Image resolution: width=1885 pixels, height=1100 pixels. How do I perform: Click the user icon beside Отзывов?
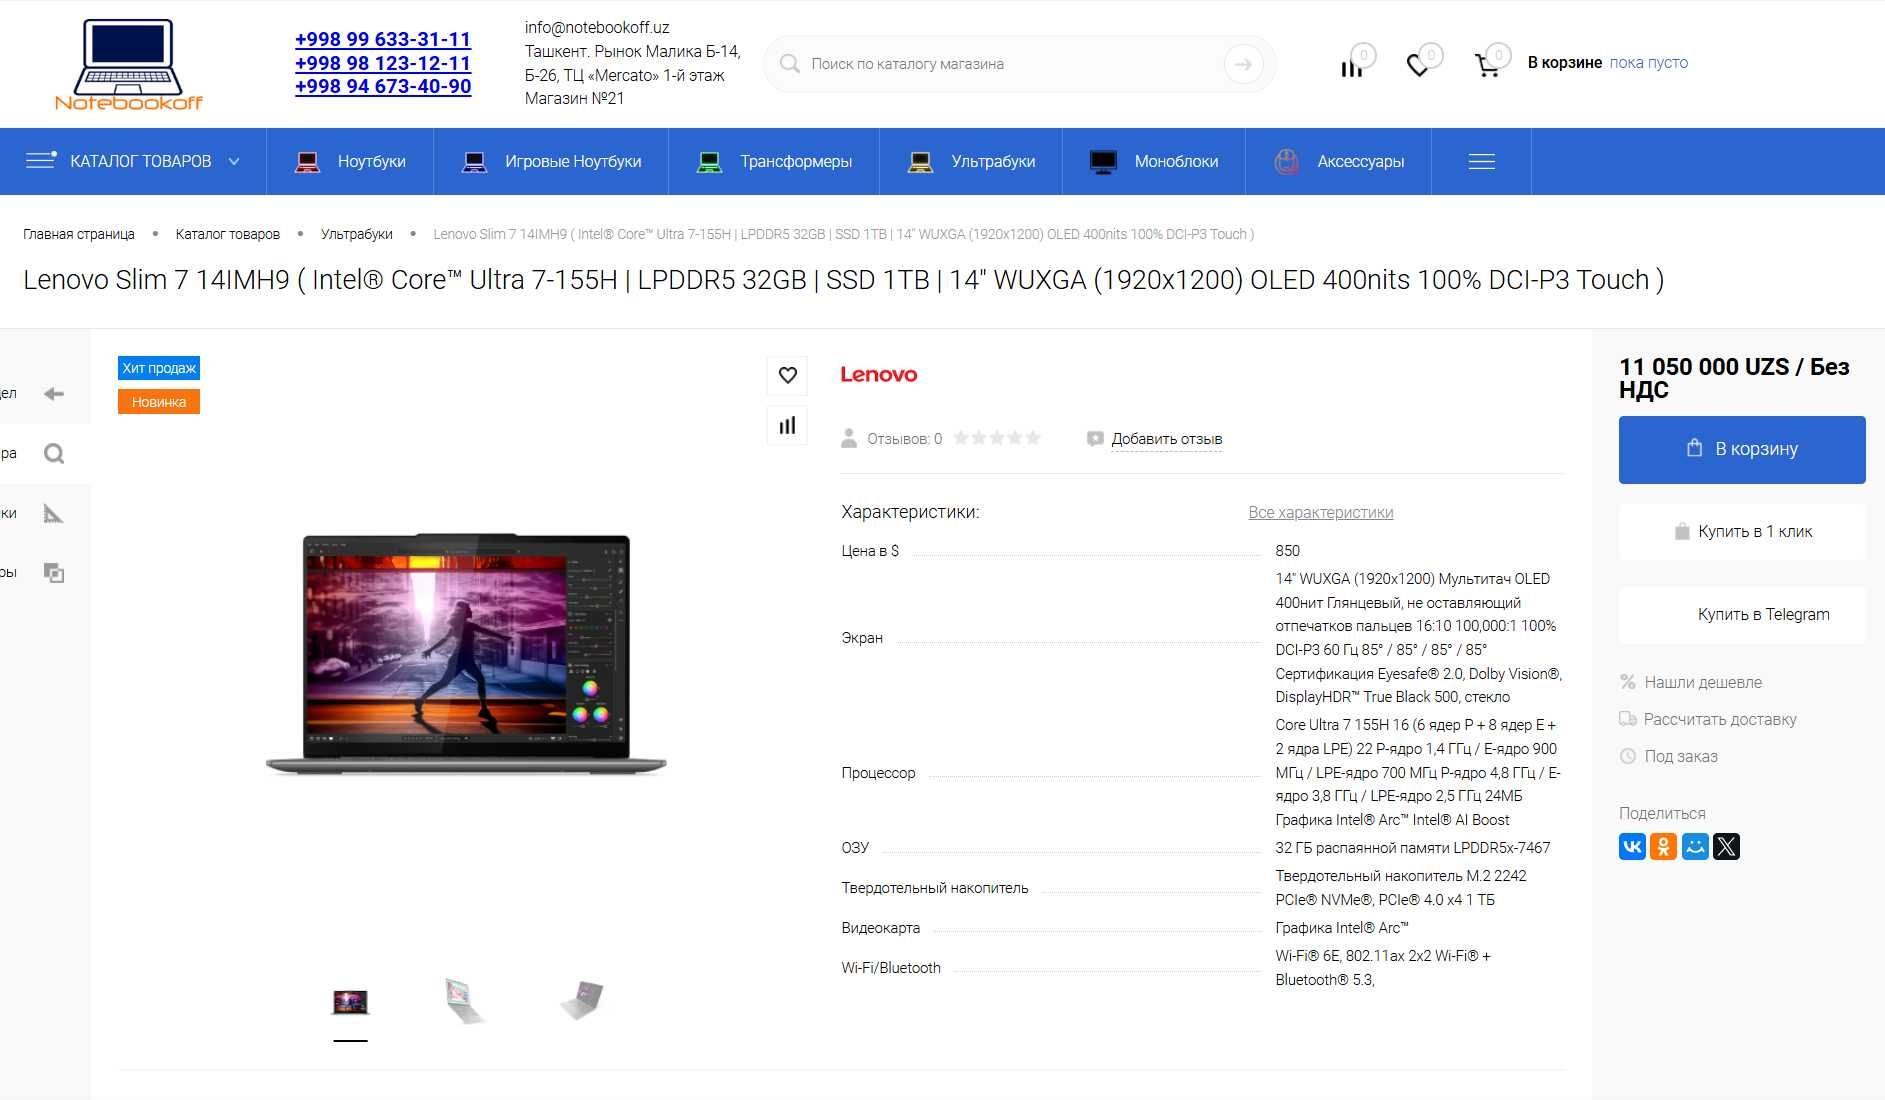pos(849,438)
